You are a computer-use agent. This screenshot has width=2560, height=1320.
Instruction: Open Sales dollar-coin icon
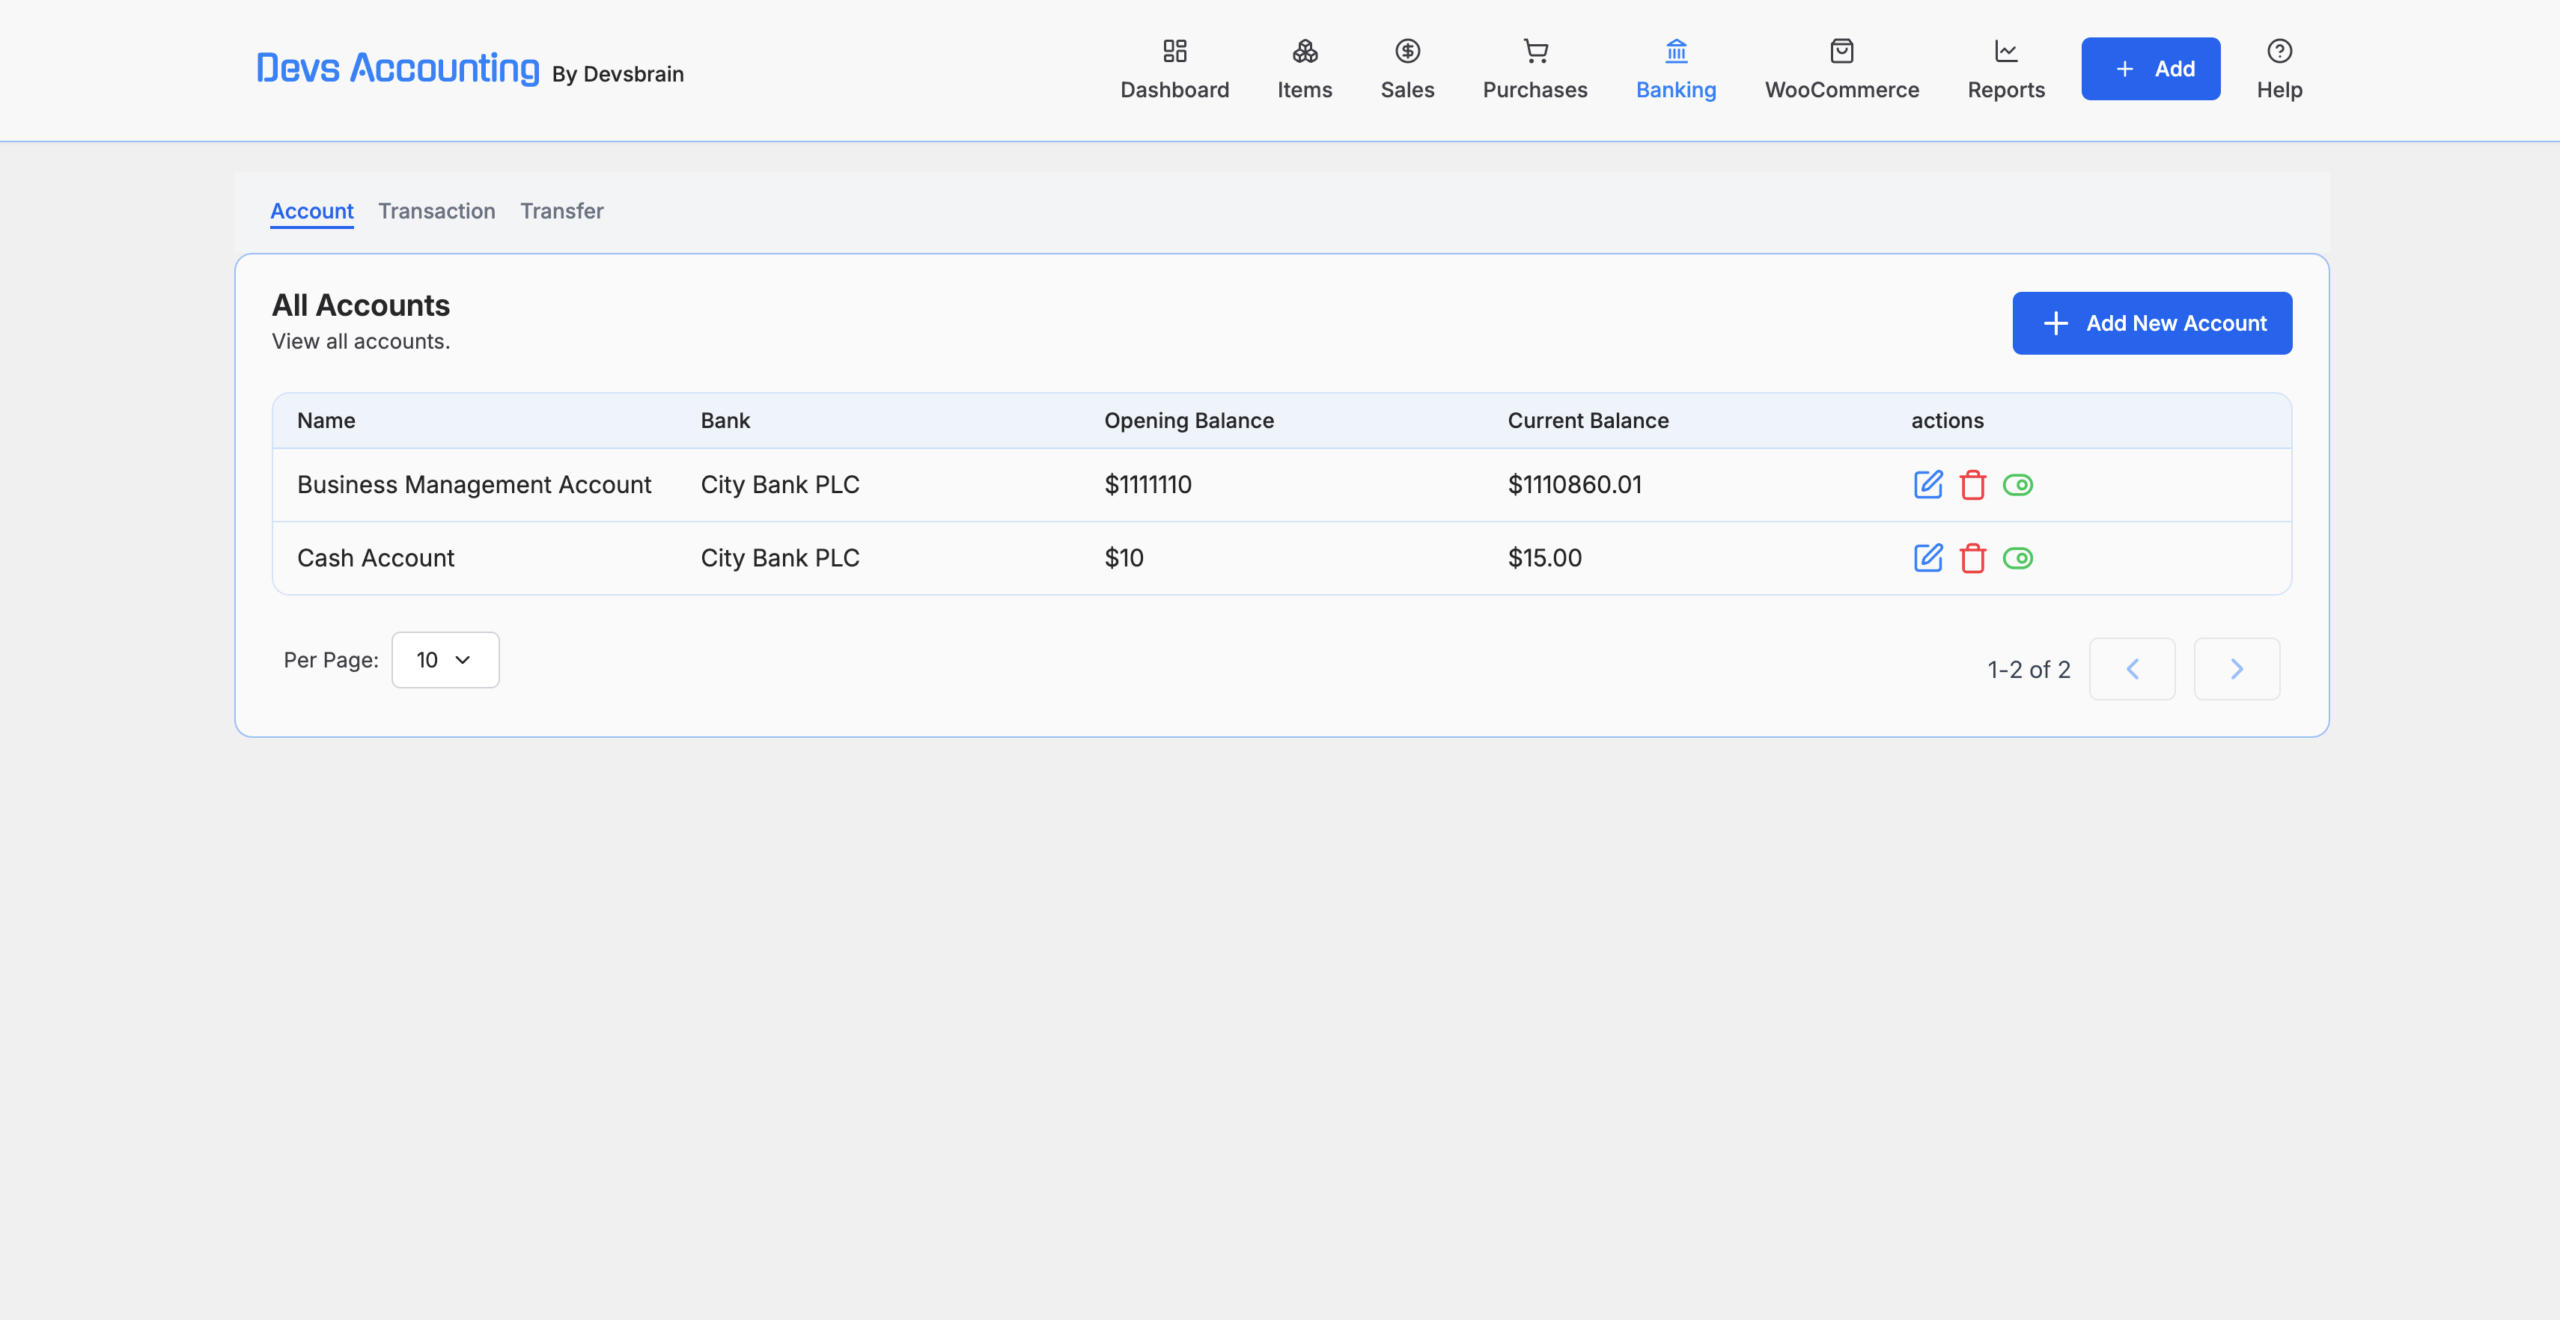(1408, 51)
